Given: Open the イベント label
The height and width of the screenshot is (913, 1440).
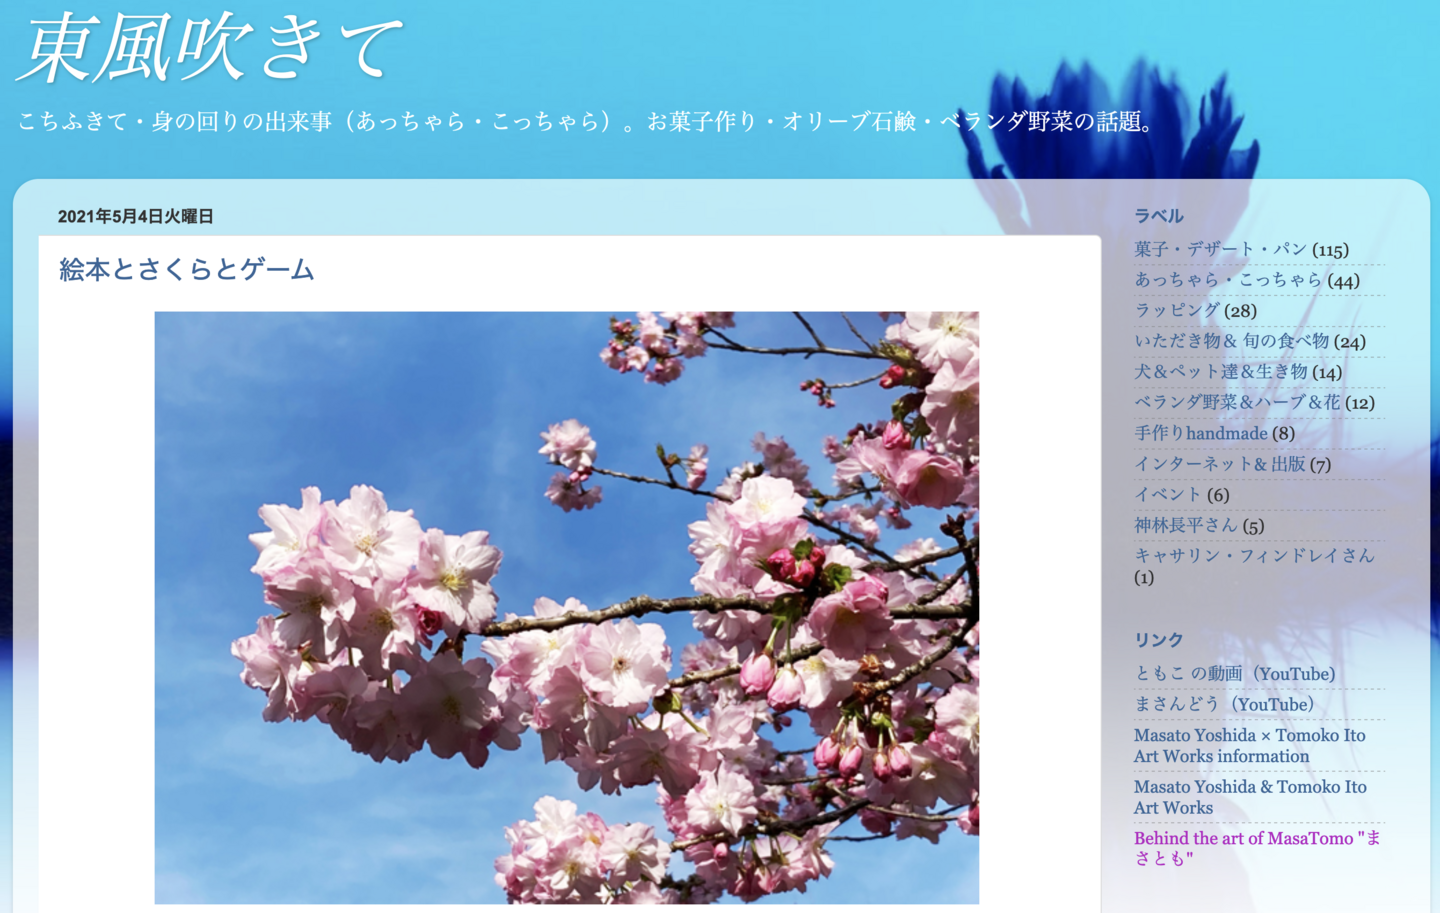Looking at the screenshot, I should 1167,495.
